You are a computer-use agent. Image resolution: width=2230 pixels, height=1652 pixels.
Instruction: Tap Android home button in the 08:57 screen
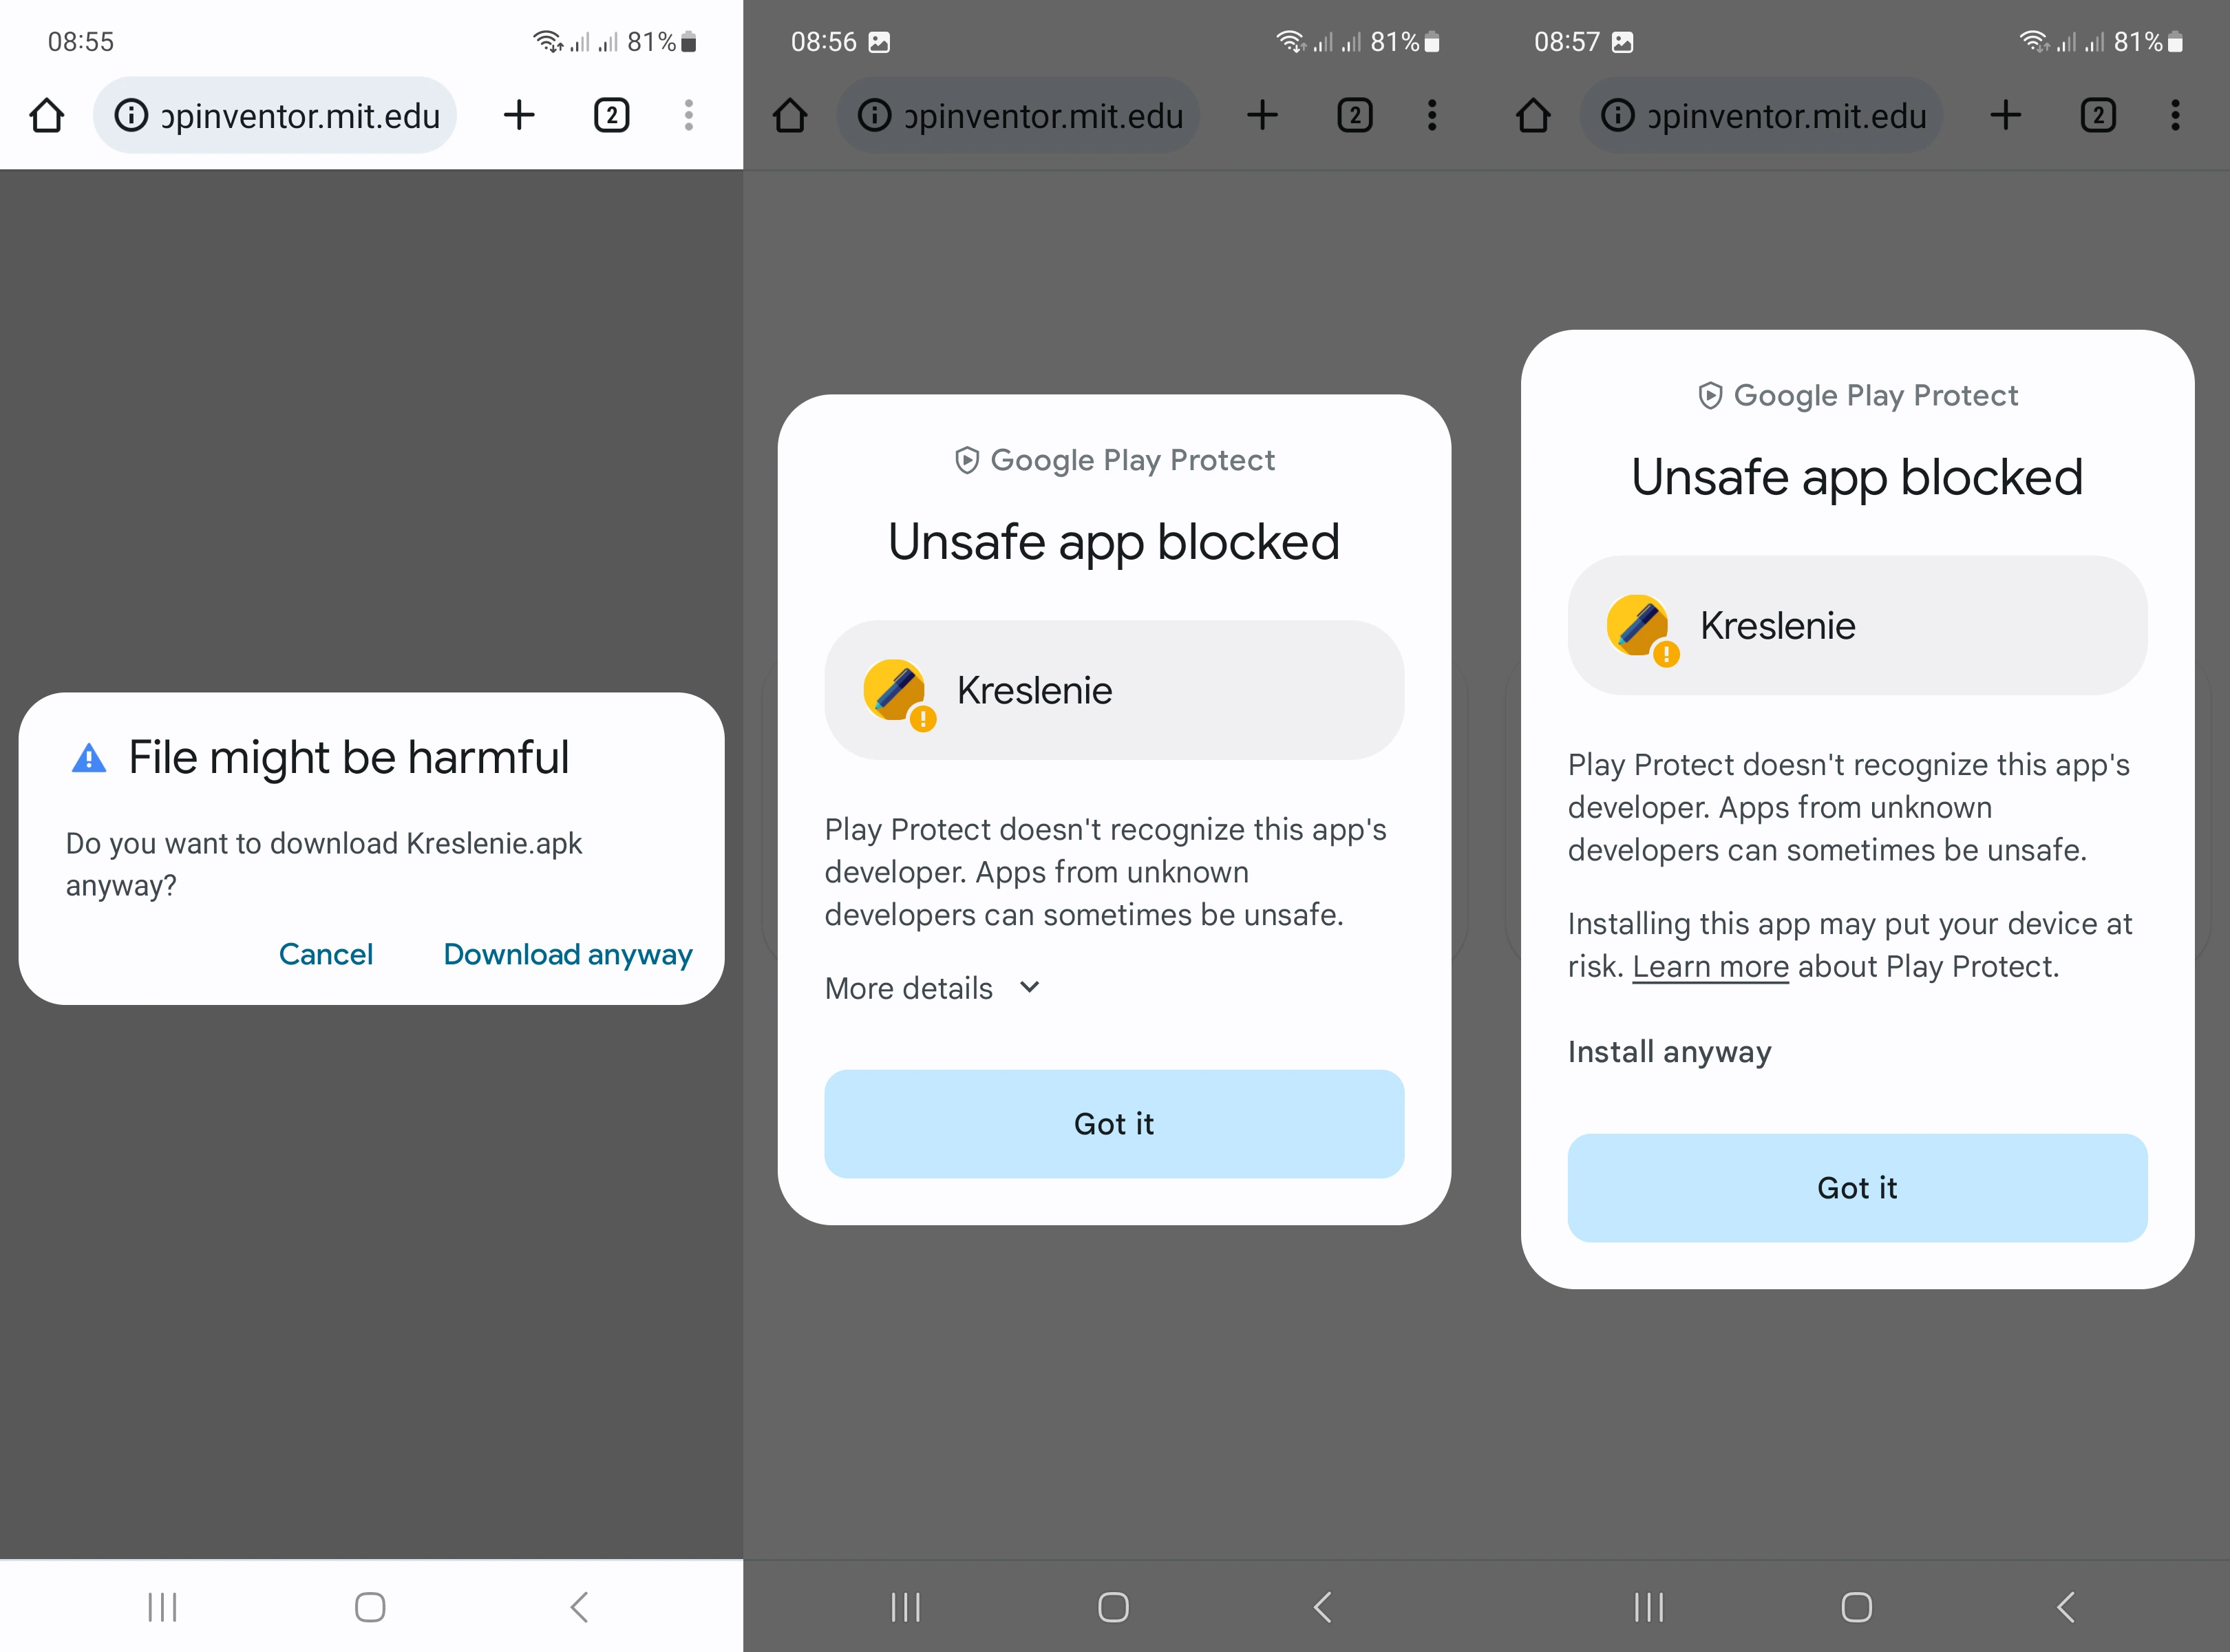click(x=1856, y=1607)
